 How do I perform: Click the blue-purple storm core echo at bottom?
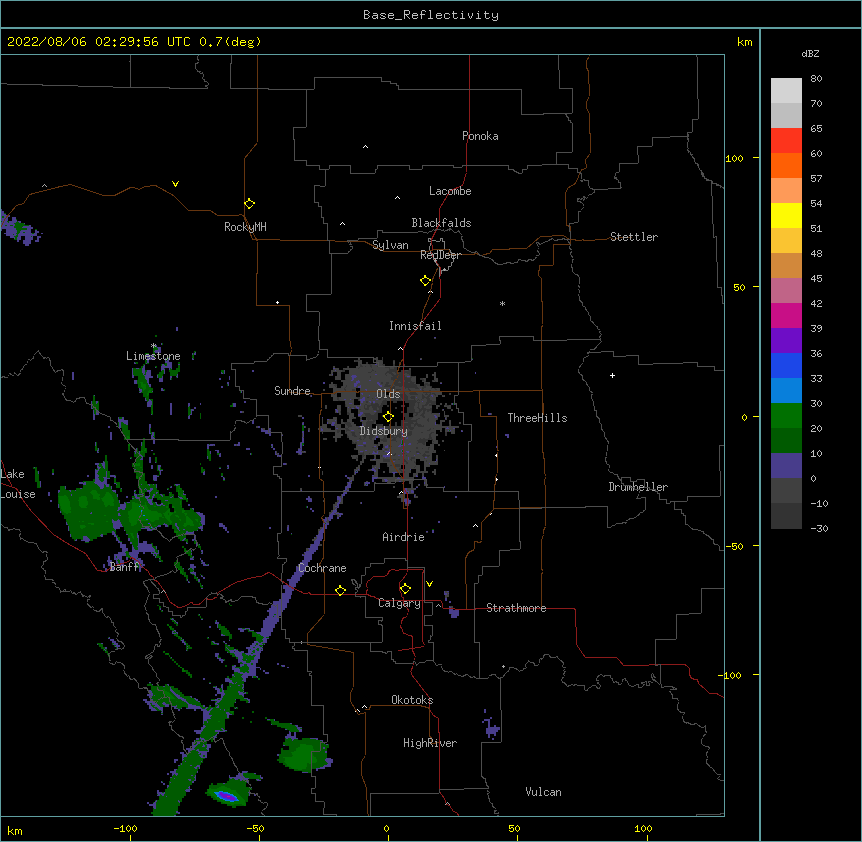tap(227, 796)
